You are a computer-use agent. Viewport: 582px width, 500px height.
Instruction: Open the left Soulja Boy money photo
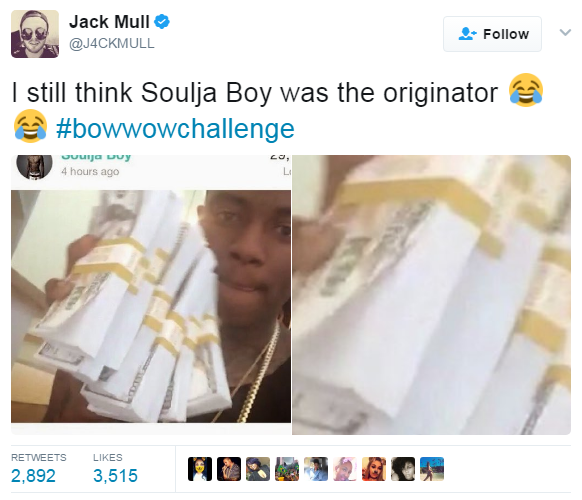pyautogui.click(x=151, y=295)
